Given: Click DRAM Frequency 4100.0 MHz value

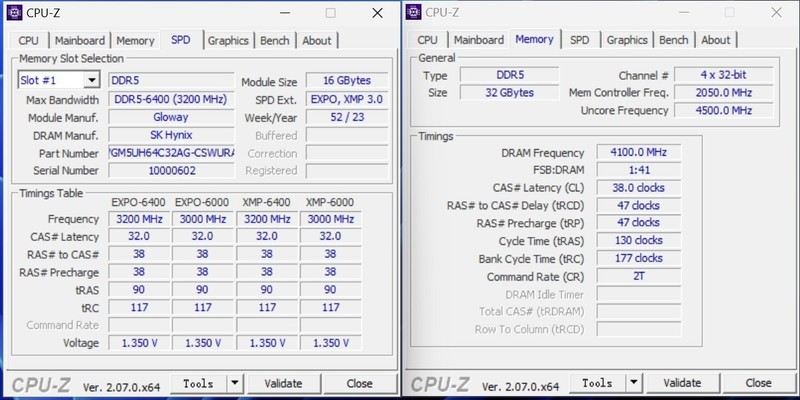Looking at the screenshot, I should [639, 152].
